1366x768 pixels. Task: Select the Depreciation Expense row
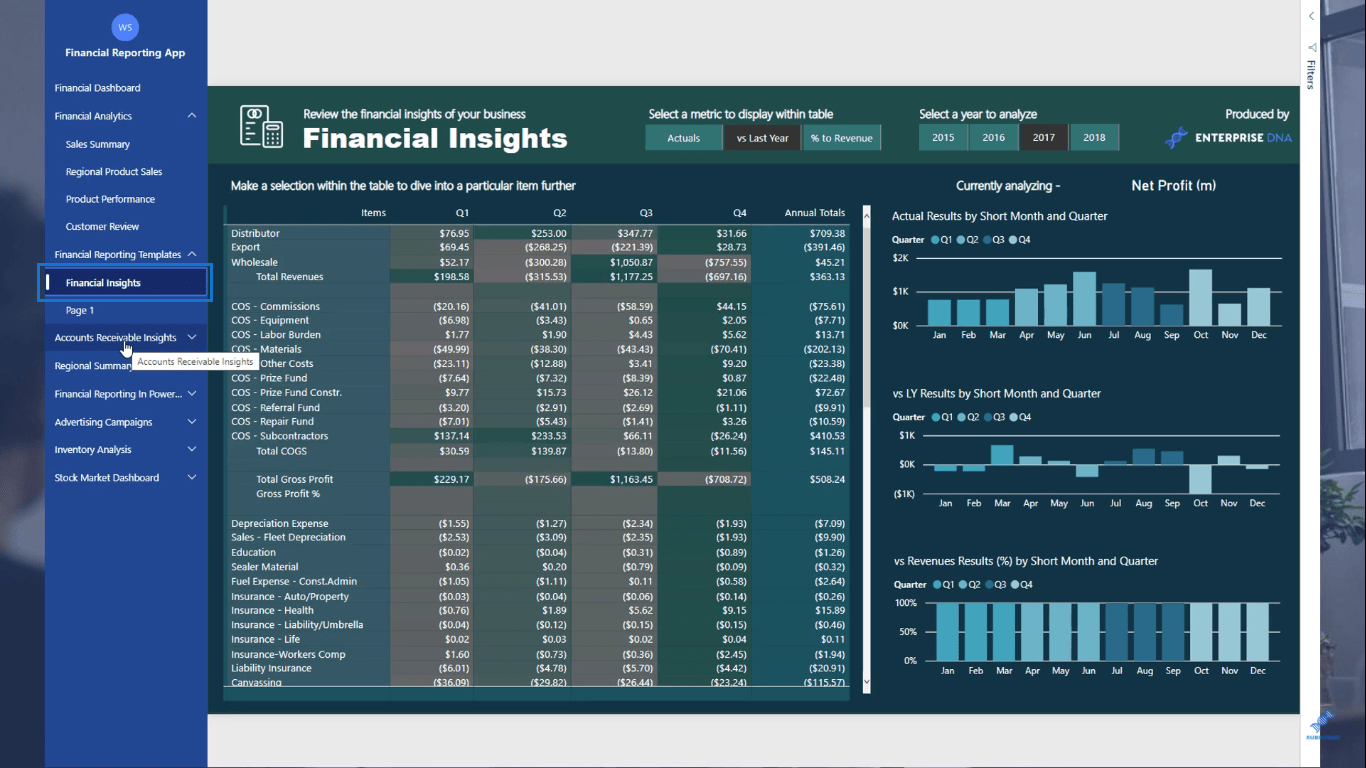537,524
